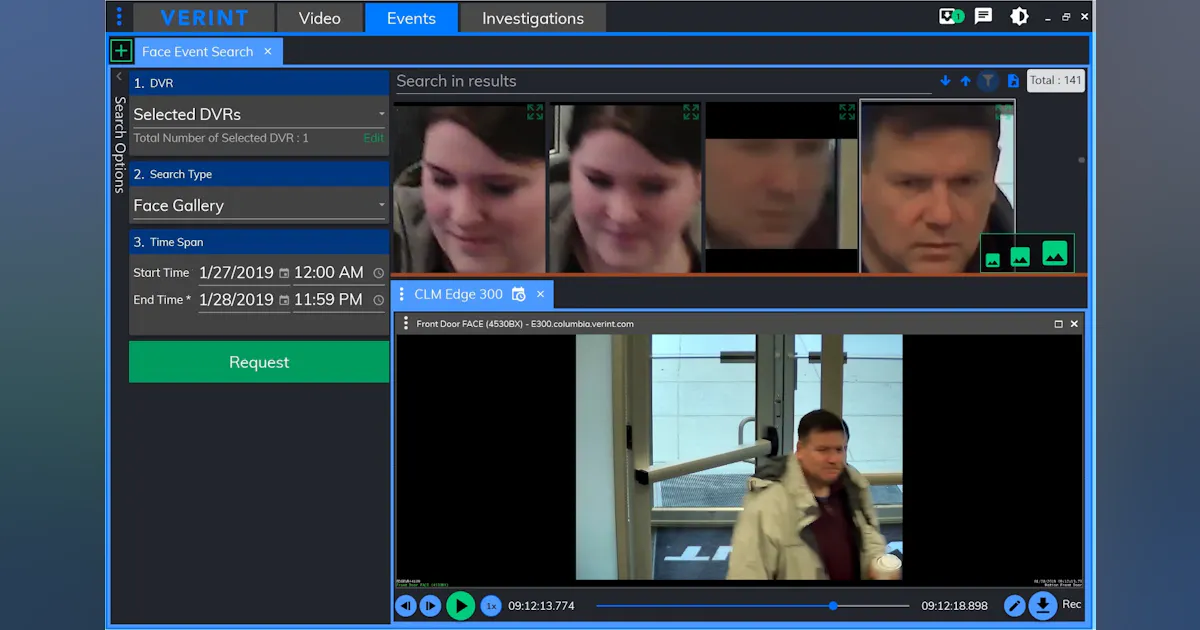Open the pencil edit tool
Viewport: 1200px width, 630px height.
click(x=1014, y=605)
